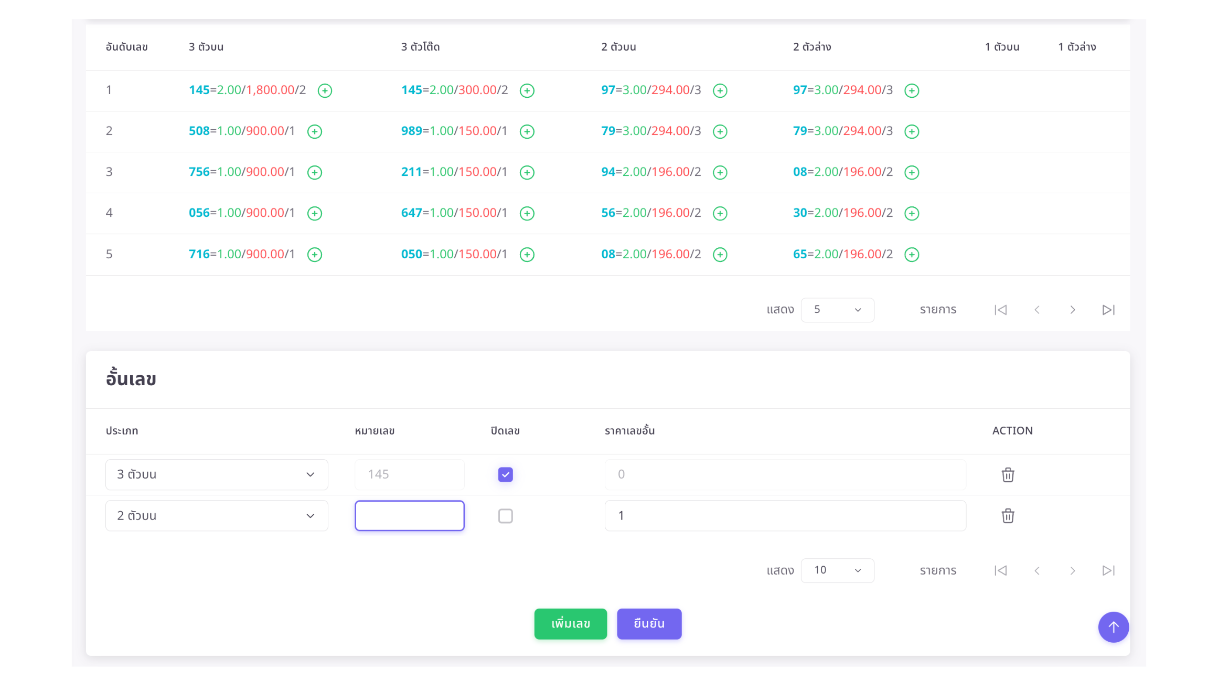This screenshot has width=1214, height=684.
Task: Open the 2 ตัวบน type dropdown
Action: (217, 516)
